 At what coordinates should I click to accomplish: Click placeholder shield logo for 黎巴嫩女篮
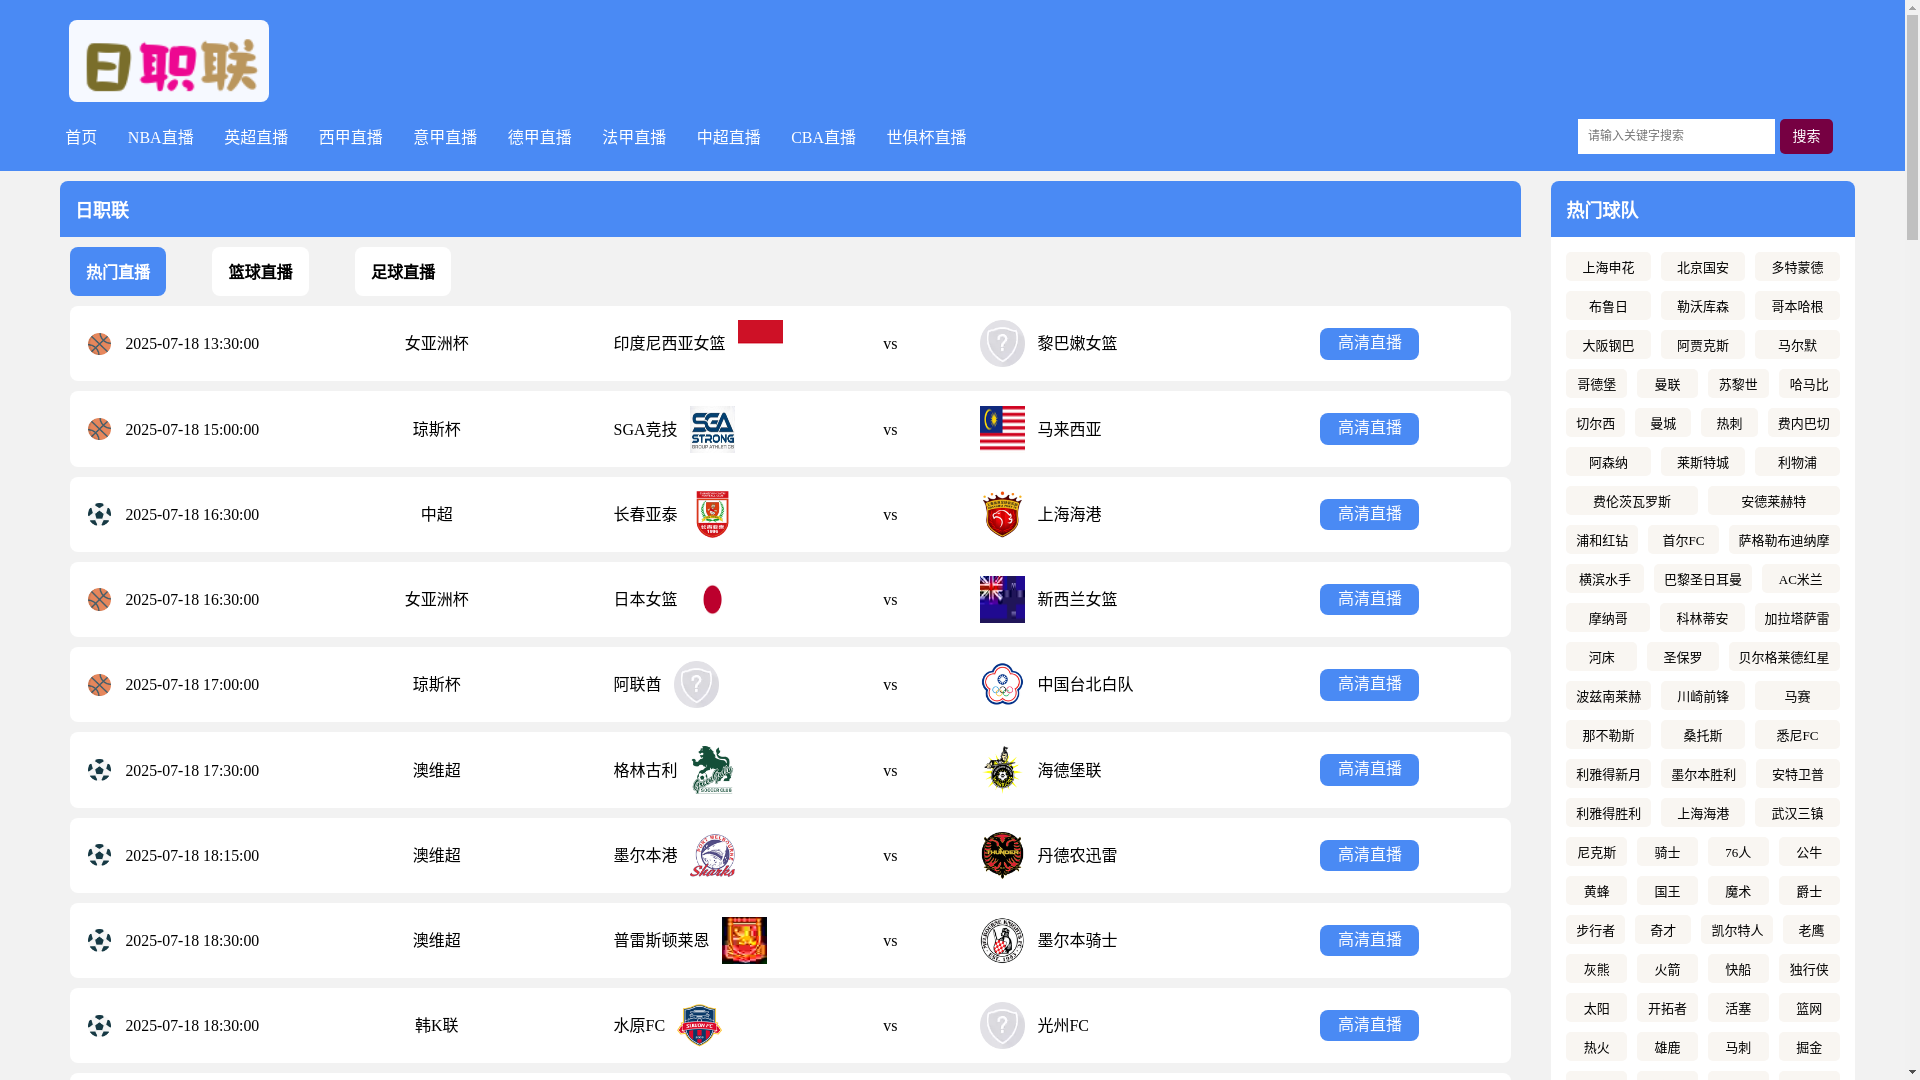(x=1002, y=343)
